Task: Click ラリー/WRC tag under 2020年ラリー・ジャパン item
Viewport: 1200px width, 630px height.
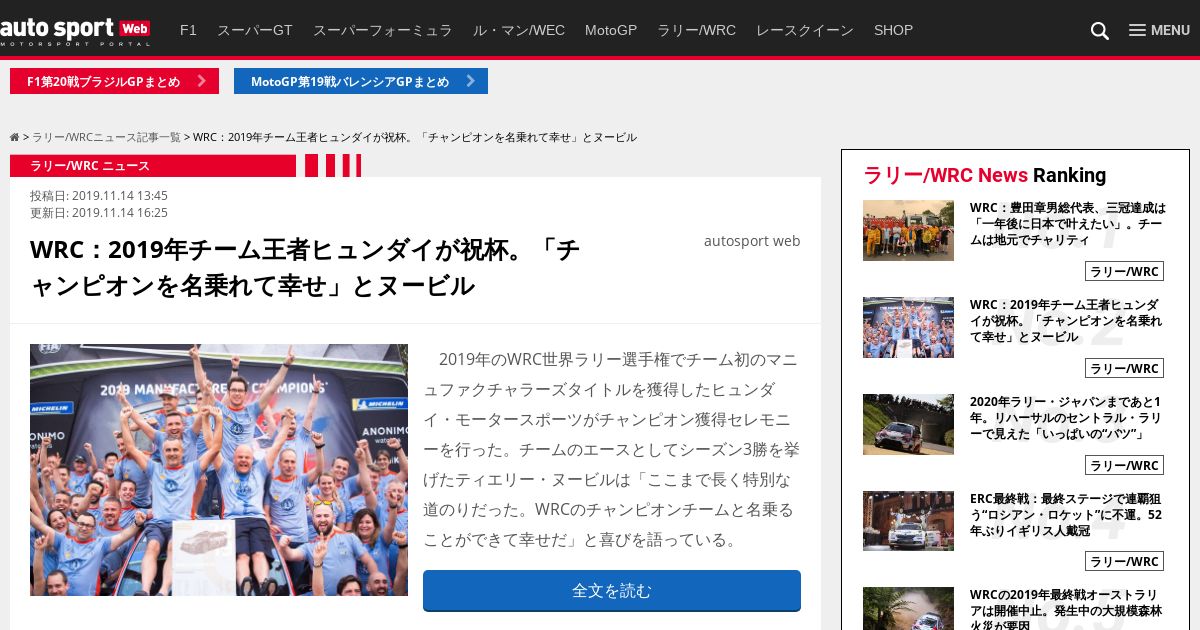Action: pyautogui.click(x=1124, y=465)
